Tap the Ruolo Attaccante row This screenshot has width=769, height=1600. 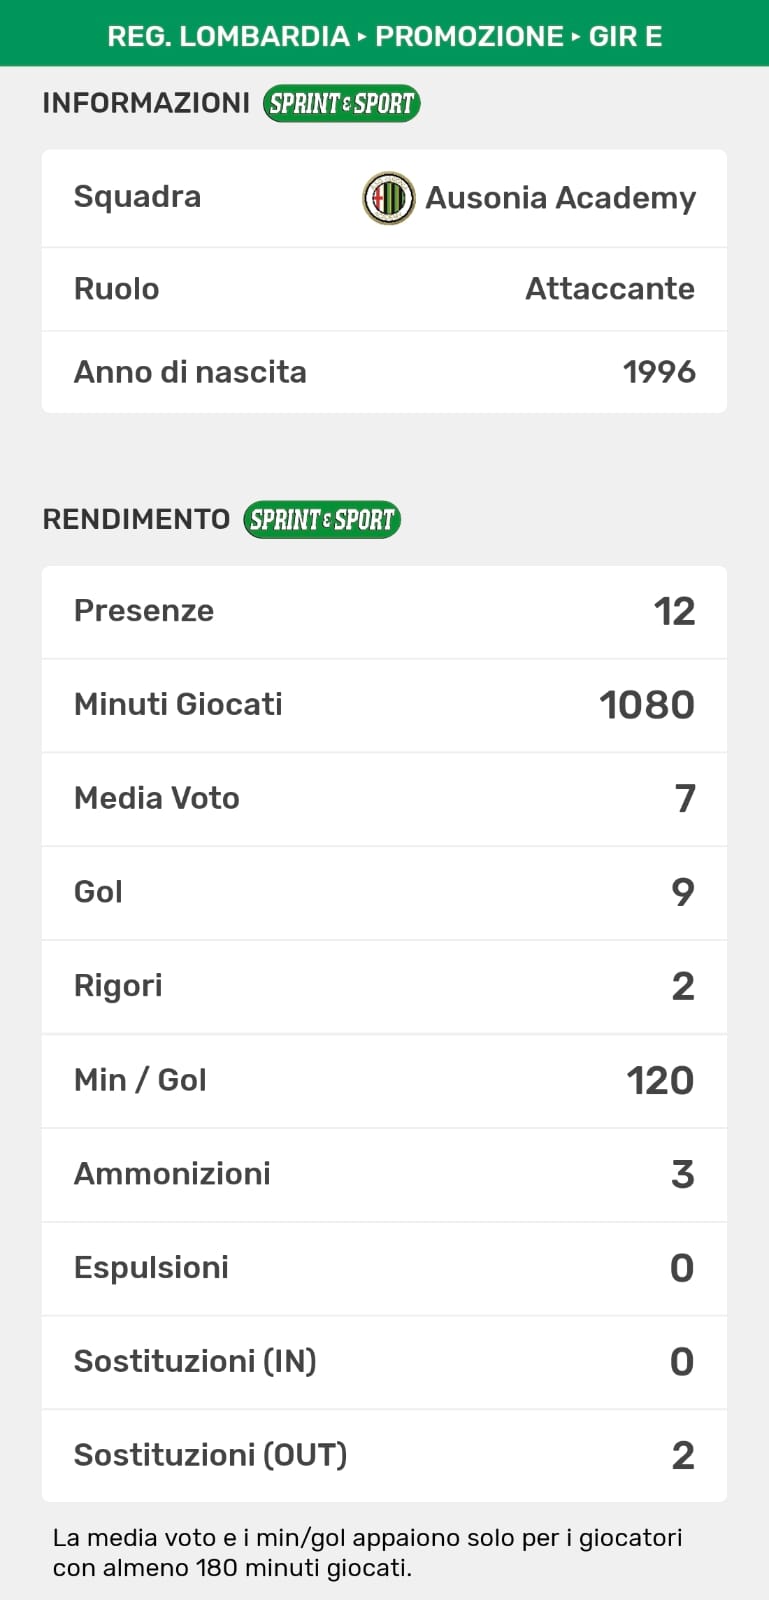point(384,289)
